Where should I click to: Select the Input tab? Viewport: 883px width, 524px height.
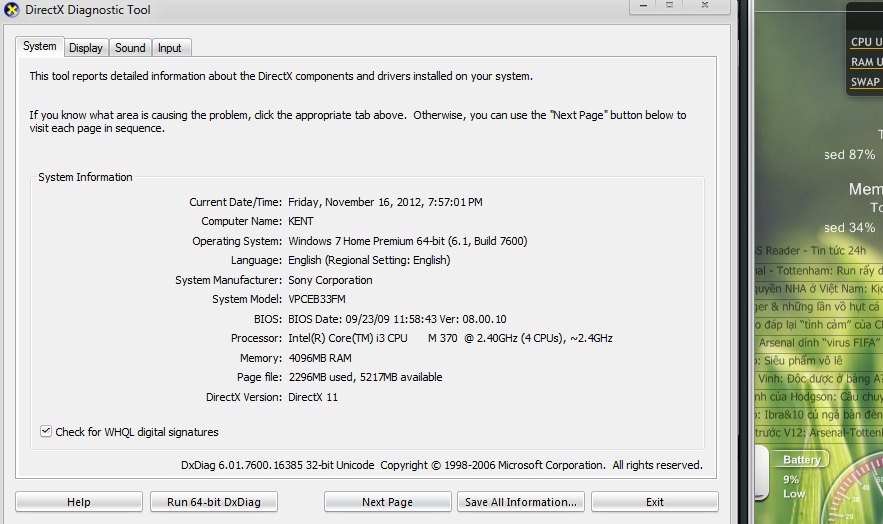click(x=170, y=48)
